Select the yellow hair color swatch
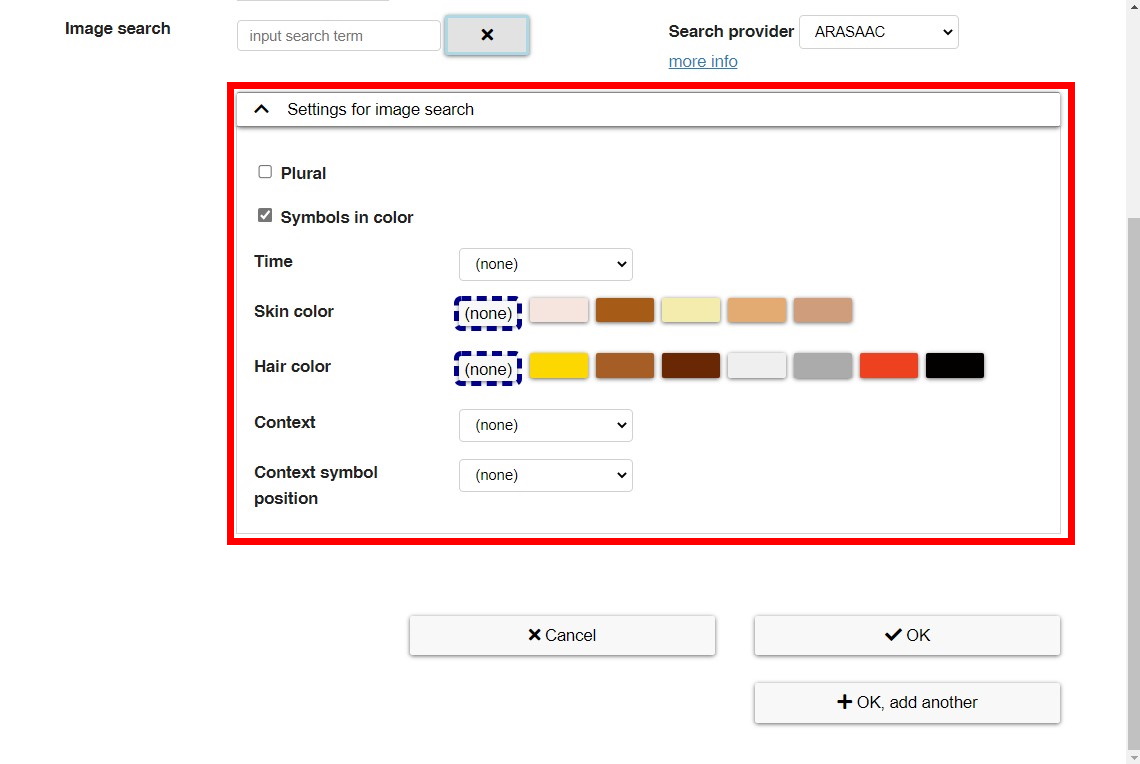 558,365
